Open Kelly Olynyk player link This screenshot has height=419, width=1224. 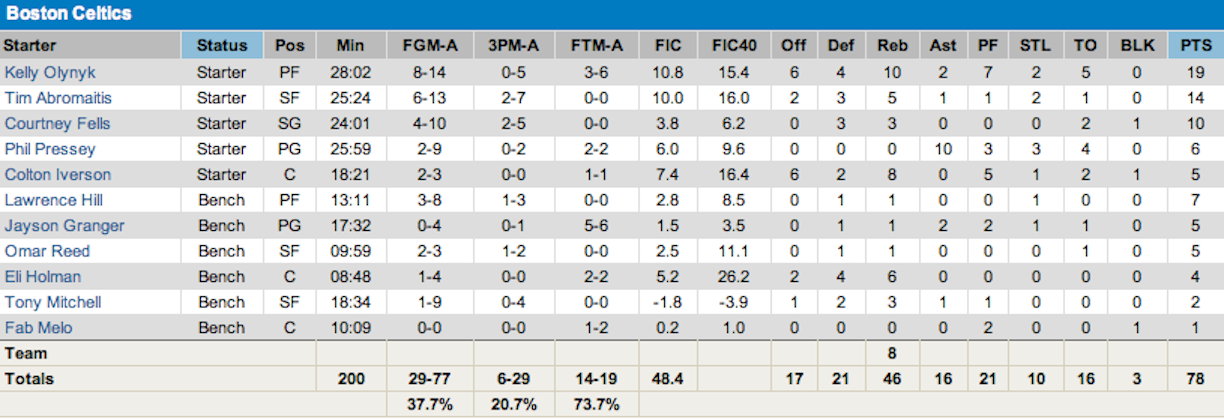point(49,72)
